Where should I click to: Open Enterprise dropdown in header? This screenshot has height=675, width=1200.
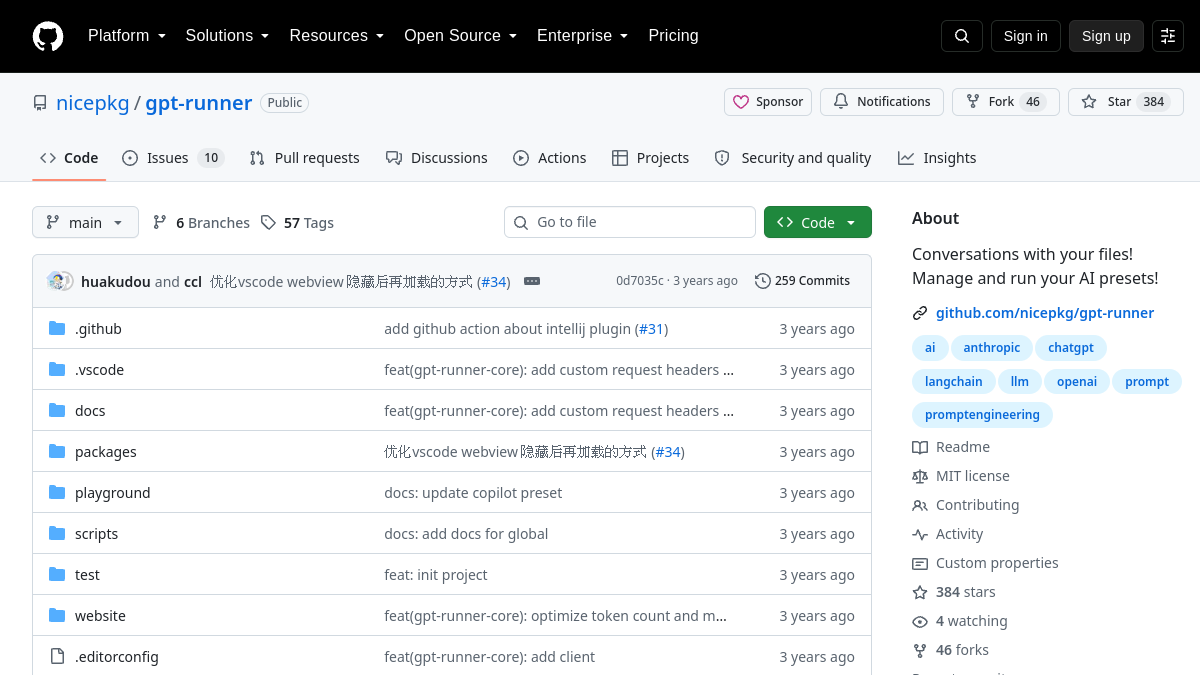click(x=583, y=36)
